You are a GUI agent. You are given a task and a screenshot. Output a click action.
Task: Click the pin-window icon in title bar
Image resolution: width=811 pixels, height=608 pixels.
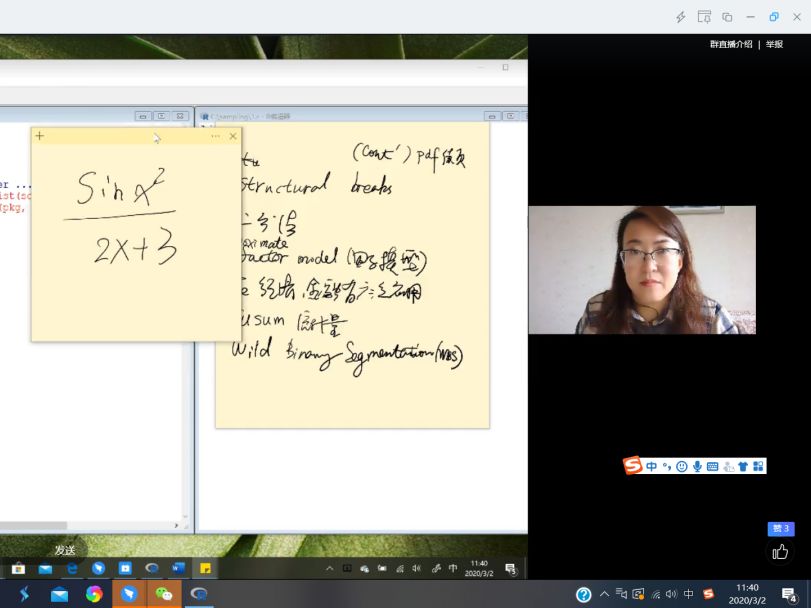pos(704,17)
